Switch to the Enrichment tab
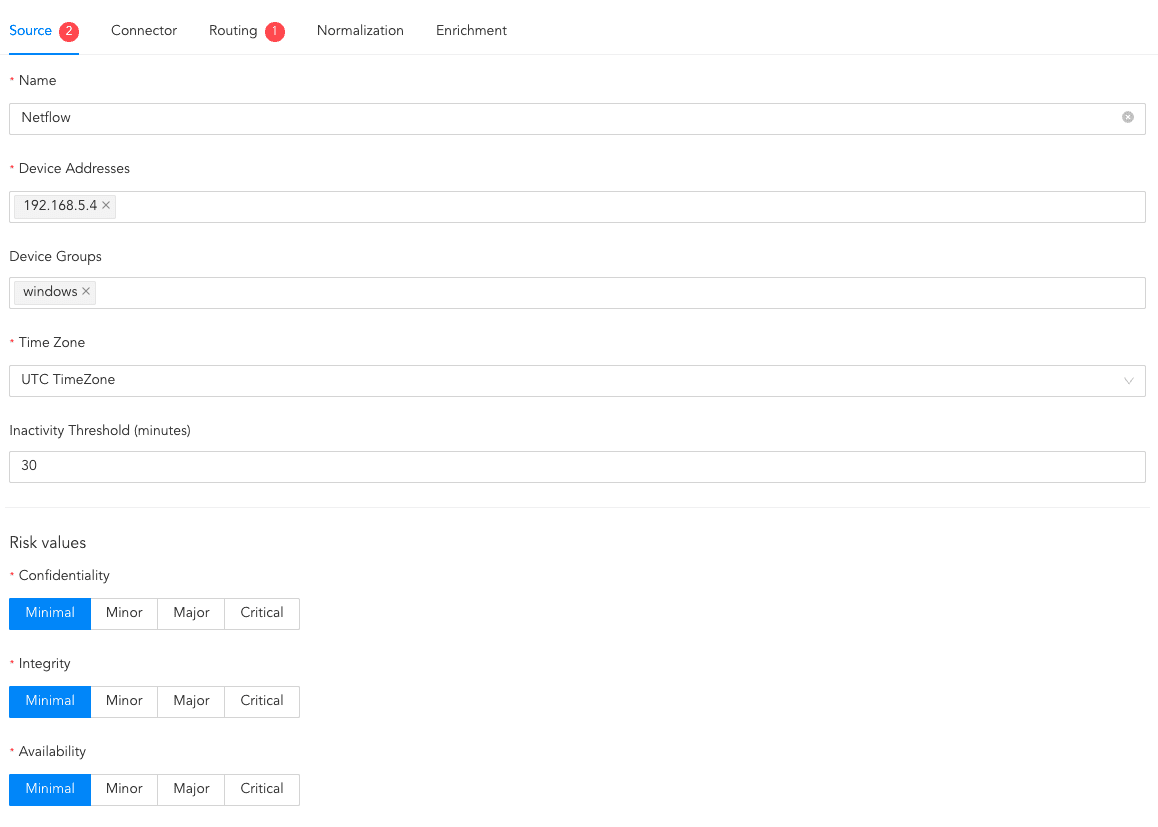 [471, 31]
